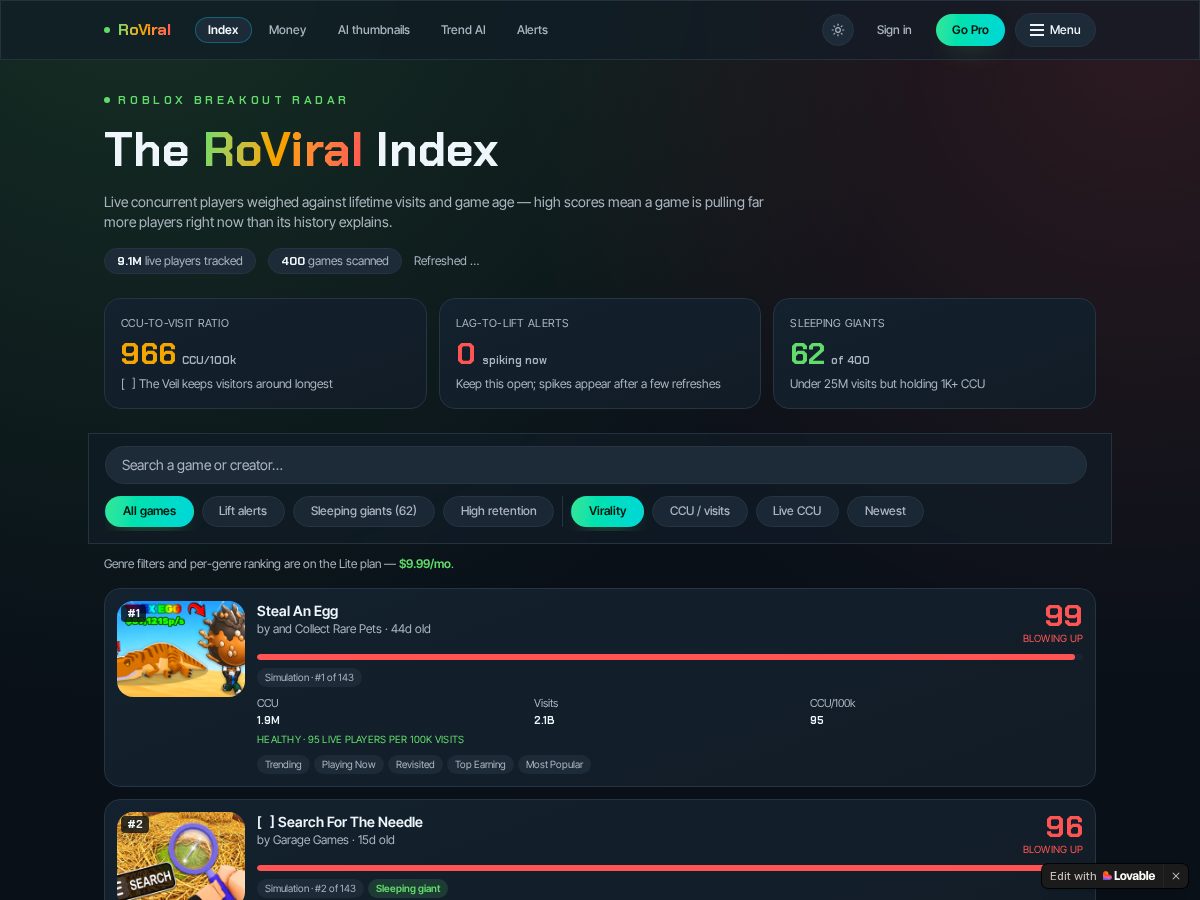Click the Simulation · #1 of 143 chip

(x=309, y=677)
